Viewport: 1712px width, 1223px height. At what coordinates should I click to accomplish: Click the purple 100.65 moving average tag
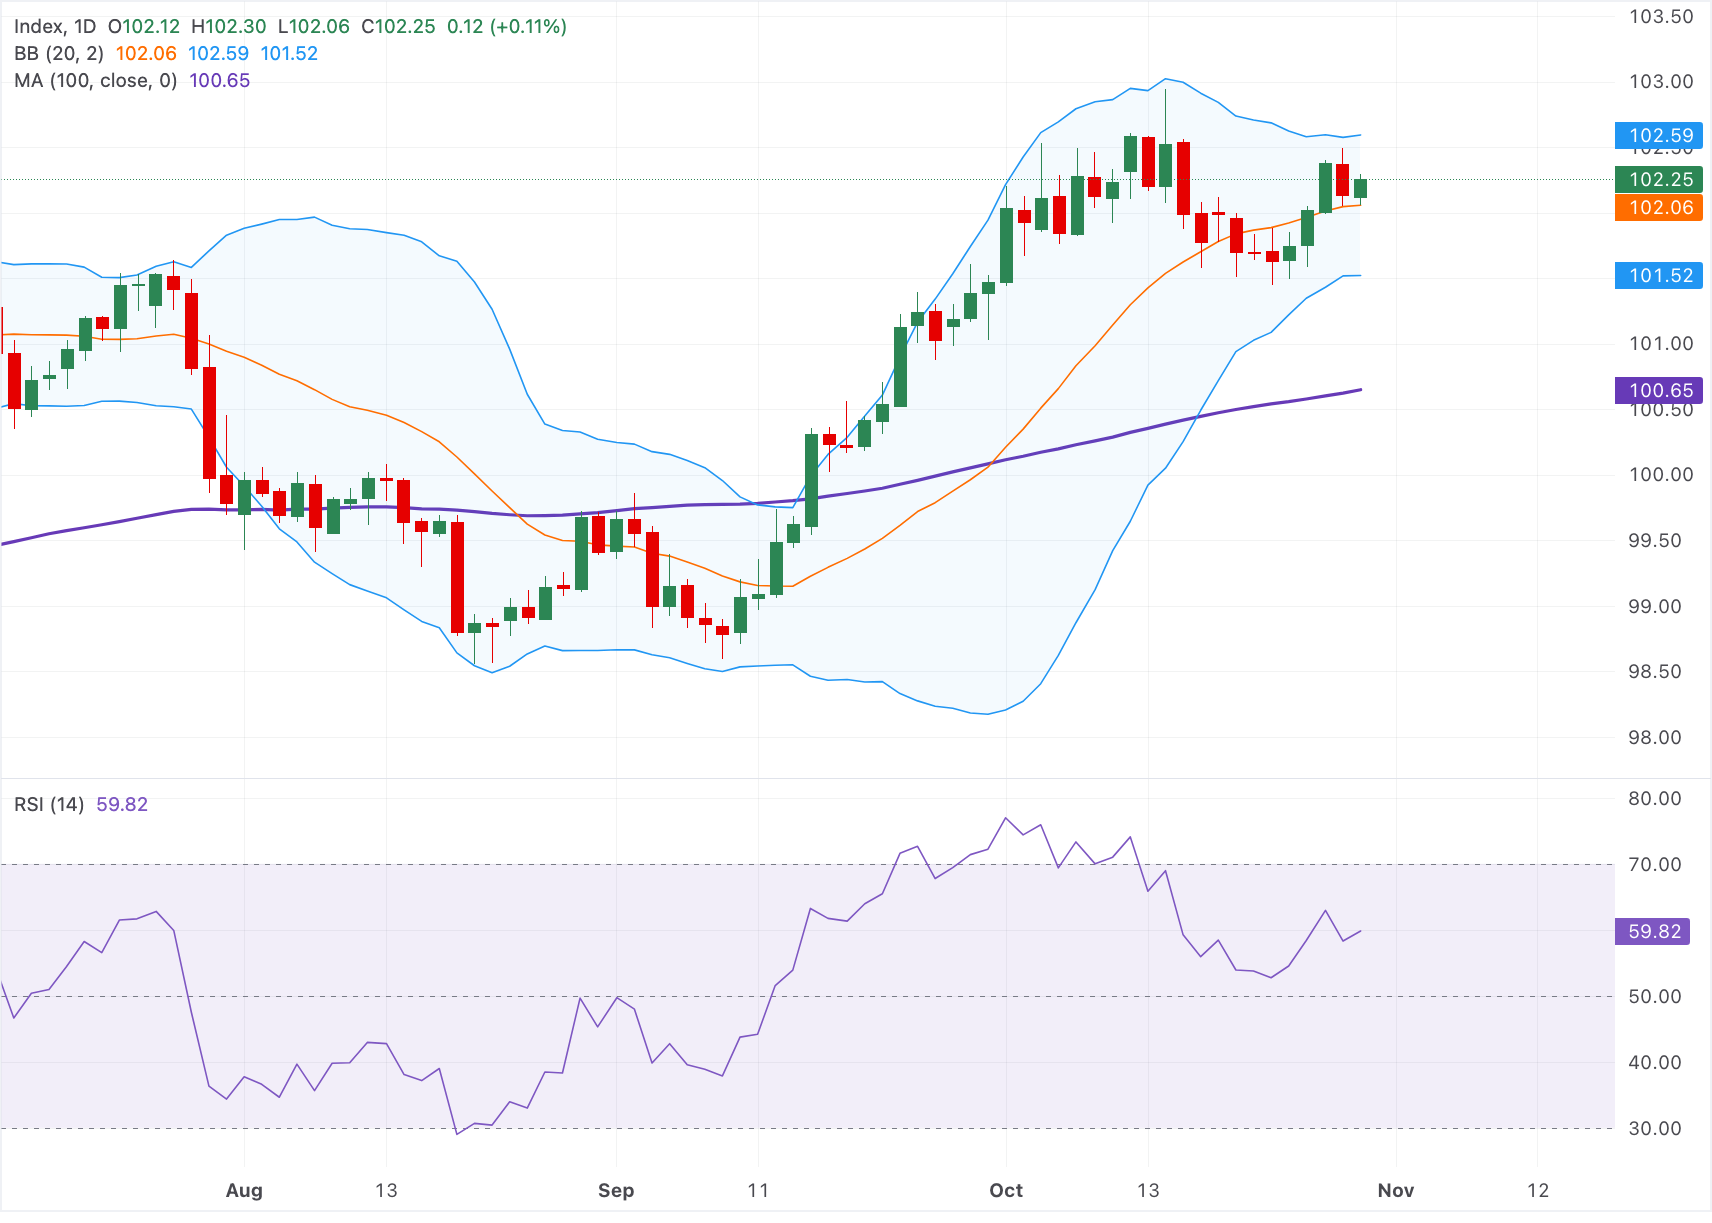1659,390
